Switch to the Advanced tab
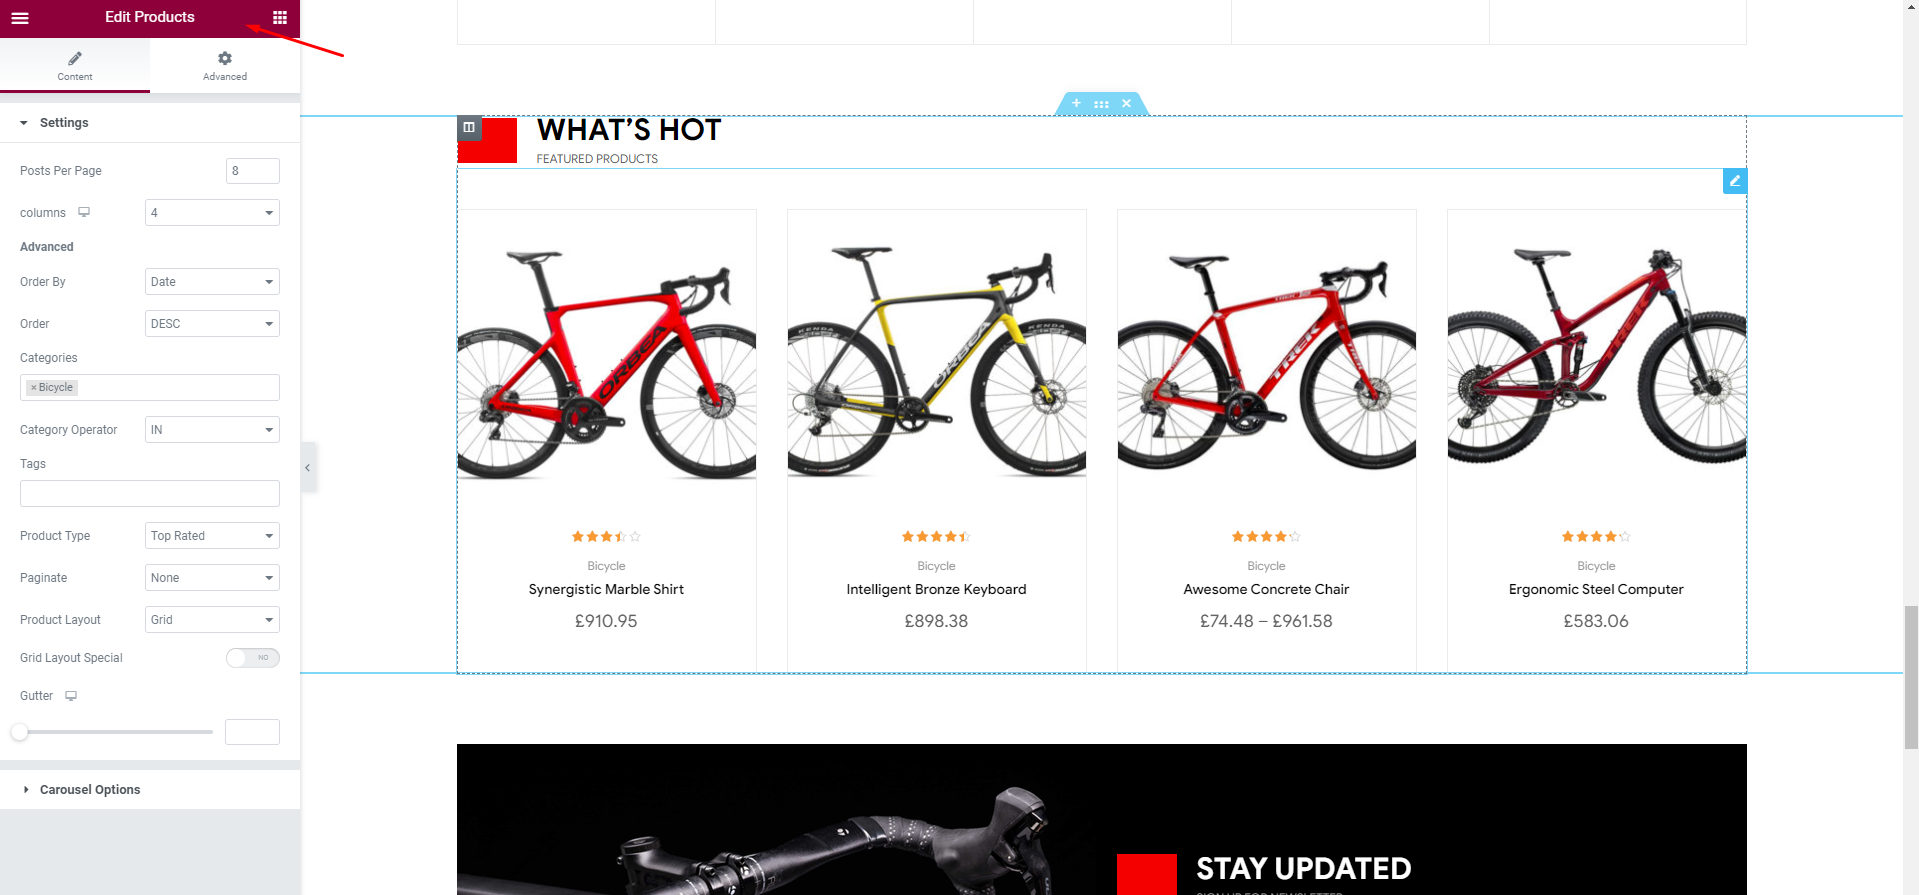 point(225,66)
